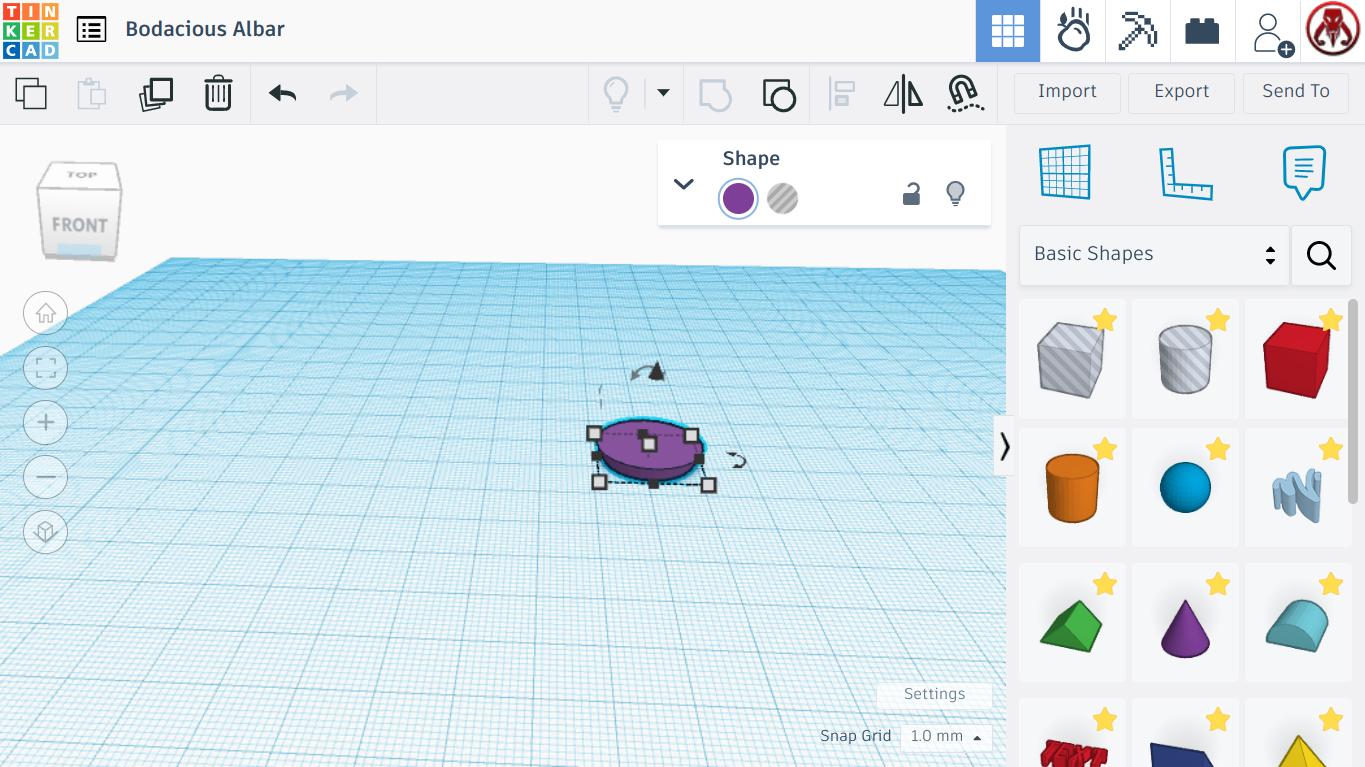Image resolution: width=1365 pixels, height=767 pixels.
Task: Undo the last action
Action: pyautogui.click(x=281, y=92)
